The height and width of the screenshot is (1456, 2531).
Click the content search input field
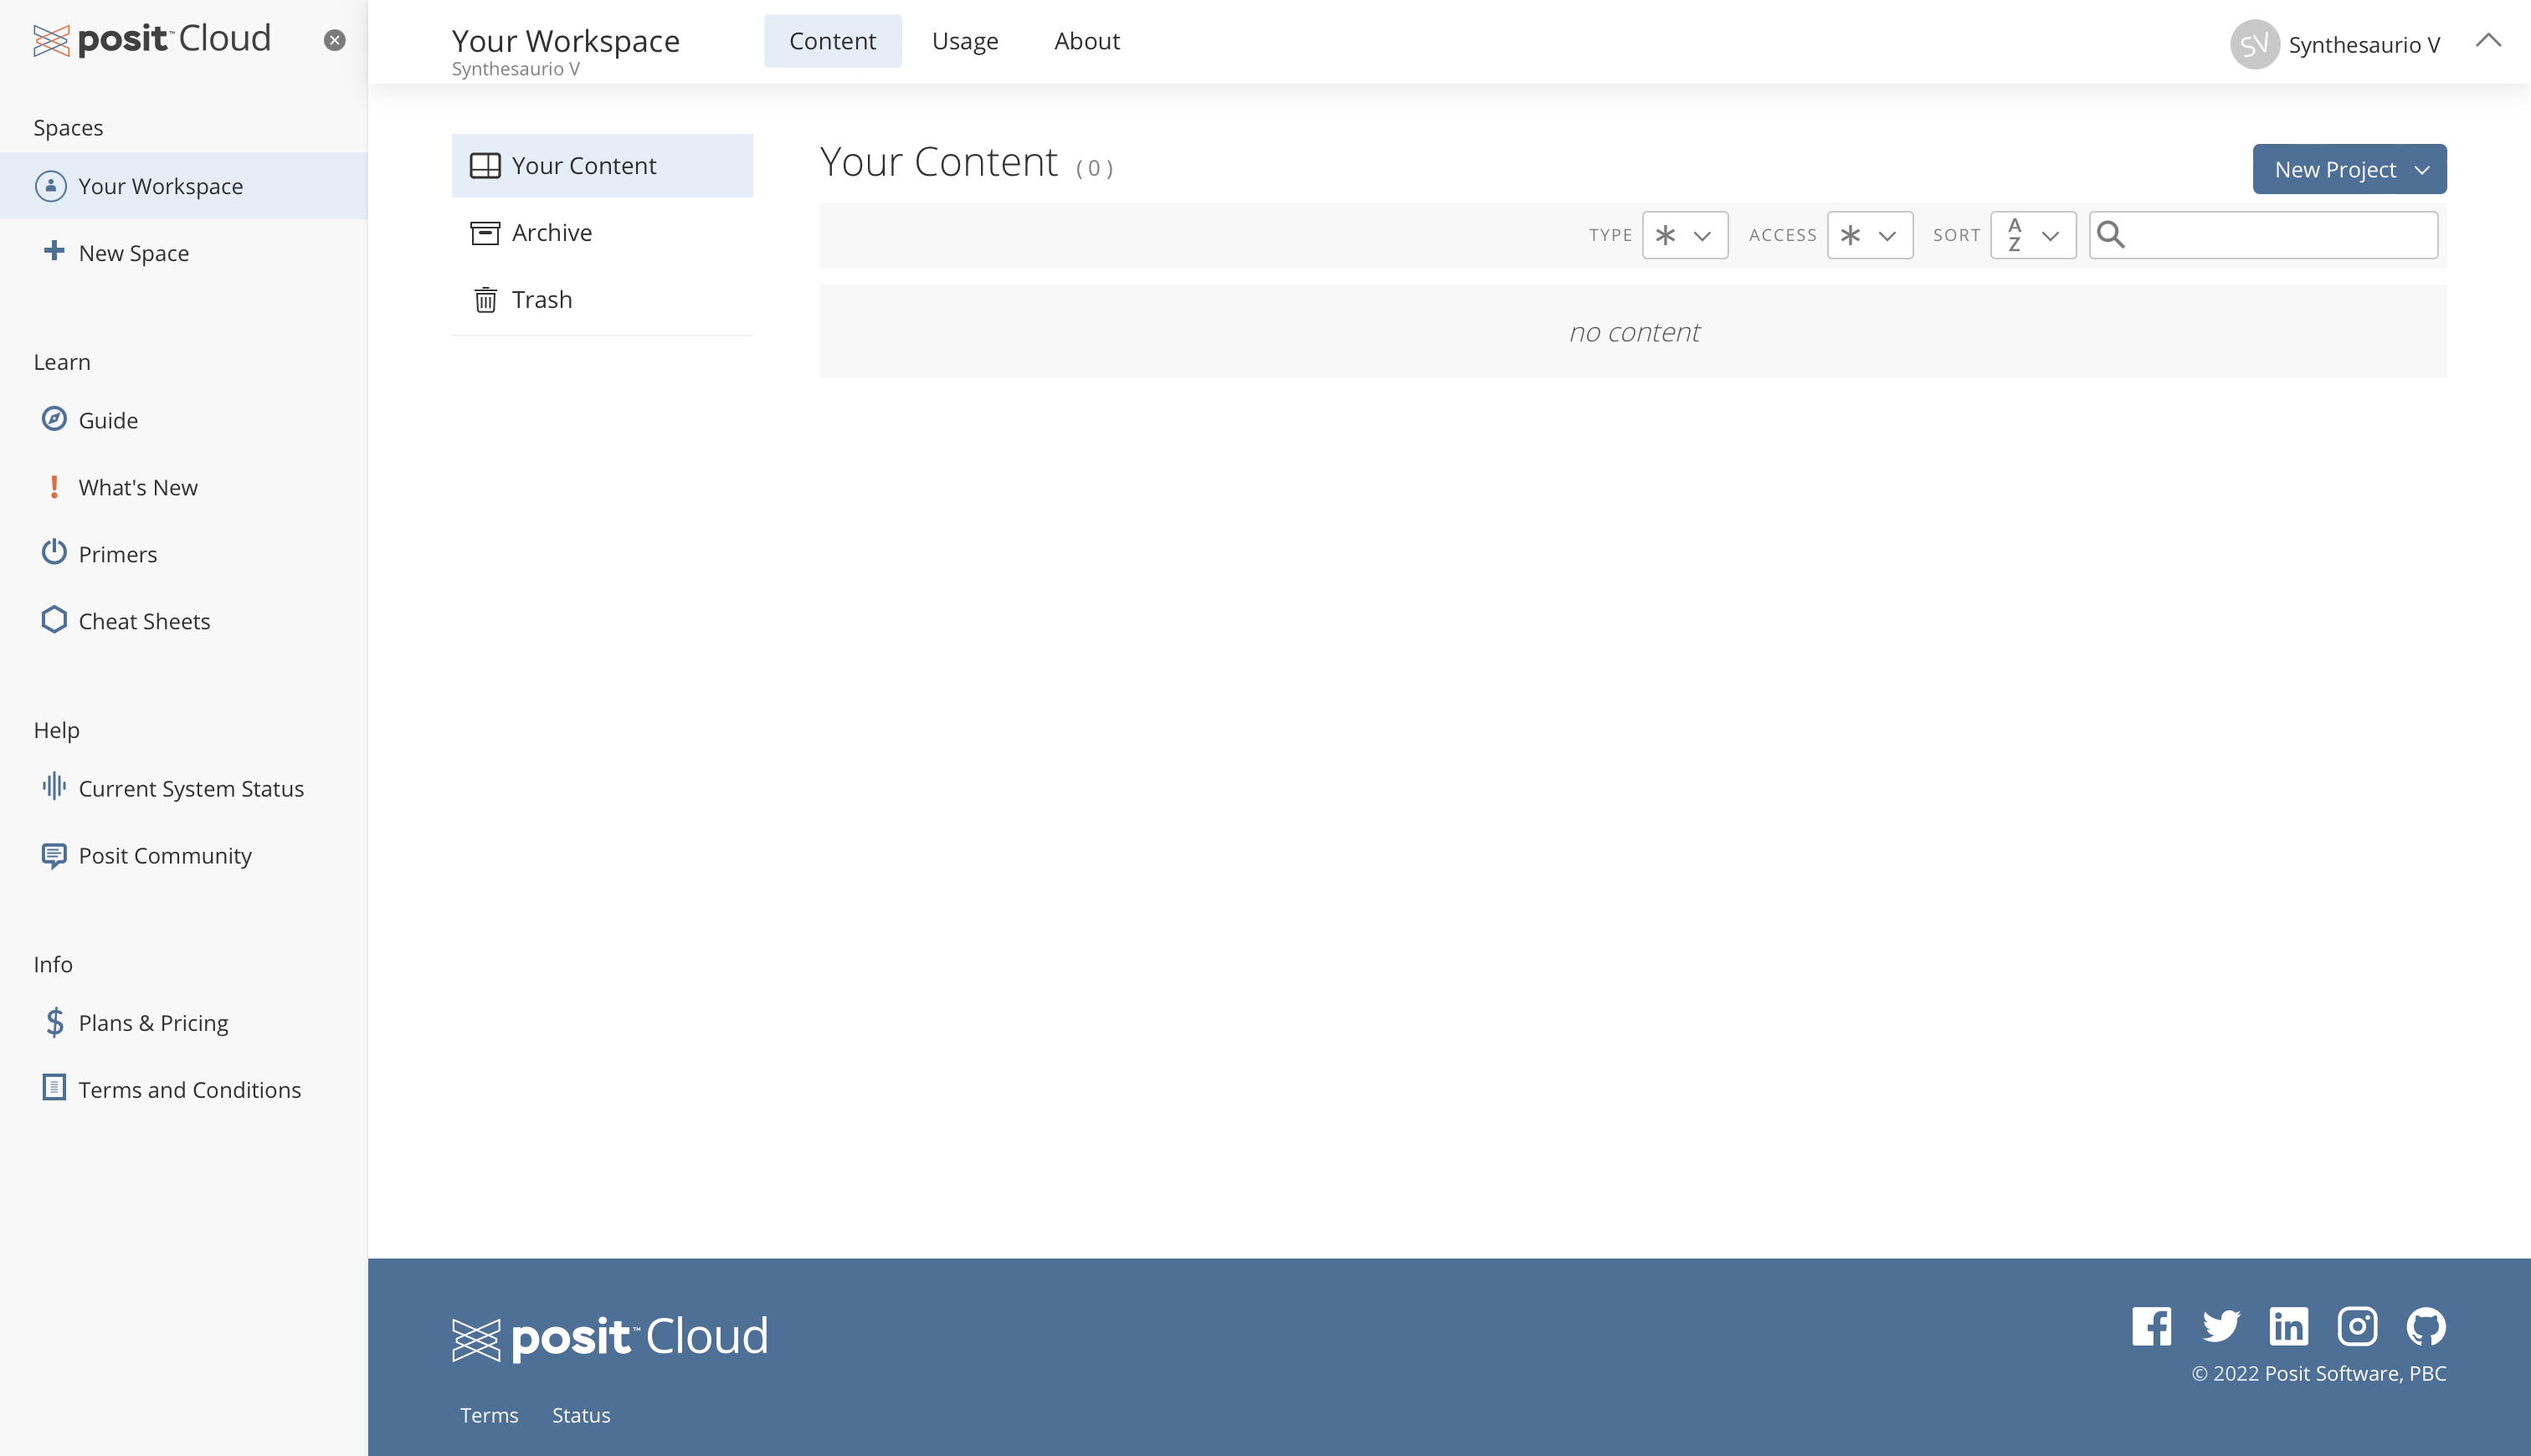(2280, 235)
